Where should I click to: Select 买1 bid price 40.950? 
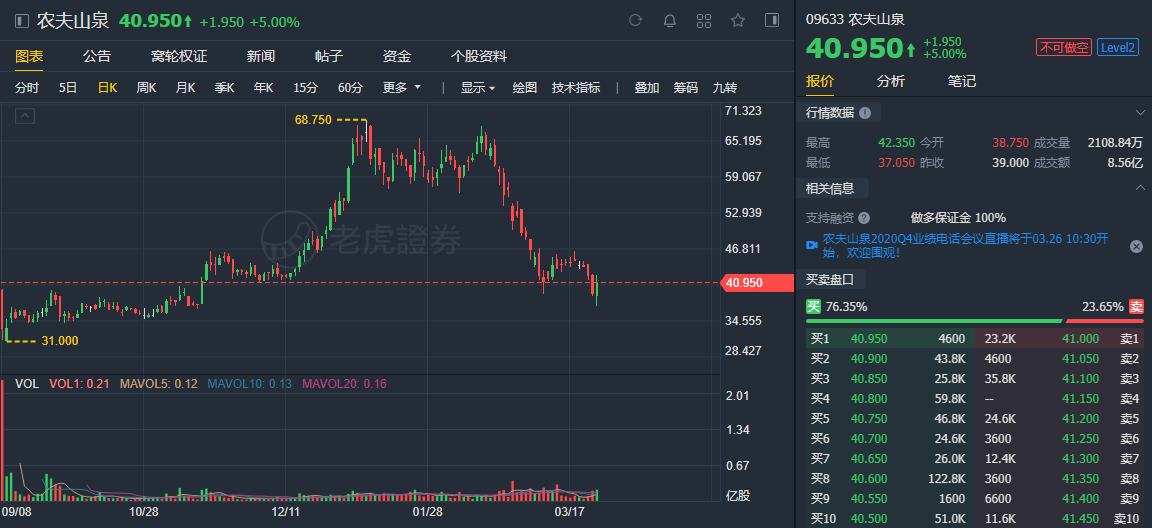(x=868, y=339)
